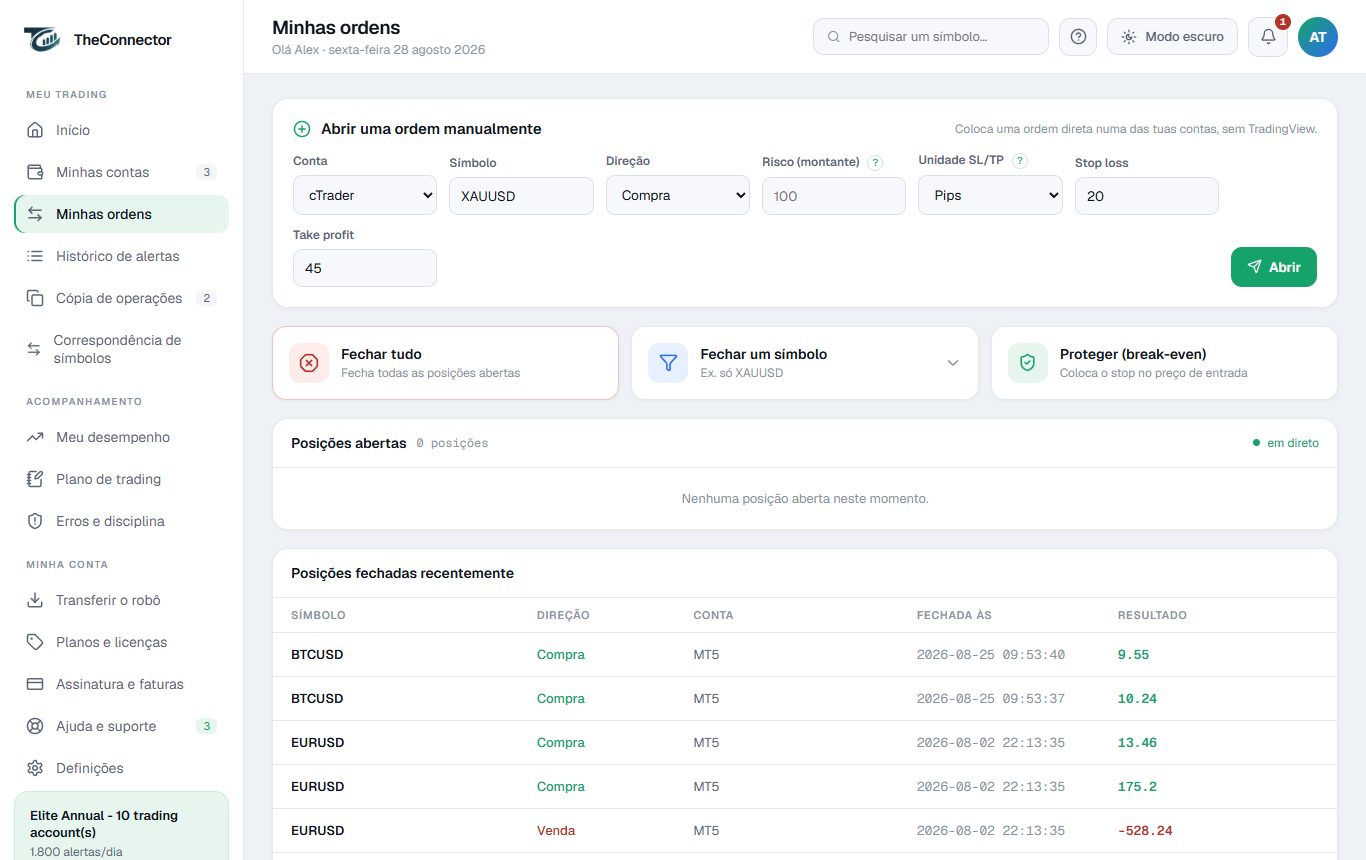Click the Fechar um símbolo funnel icon
Screen dimensions: 1366x860
pos(668,363)
